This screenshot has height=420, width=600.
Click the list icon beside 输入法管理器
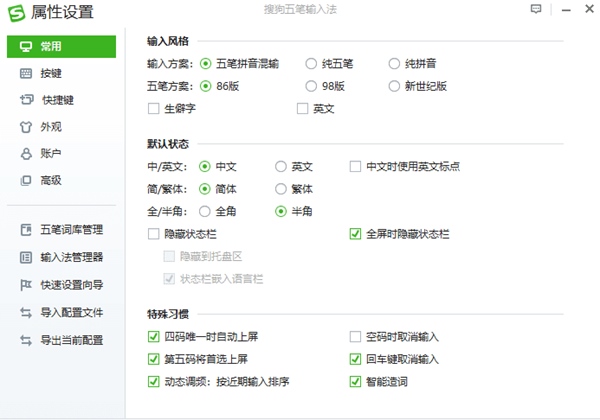26,257
